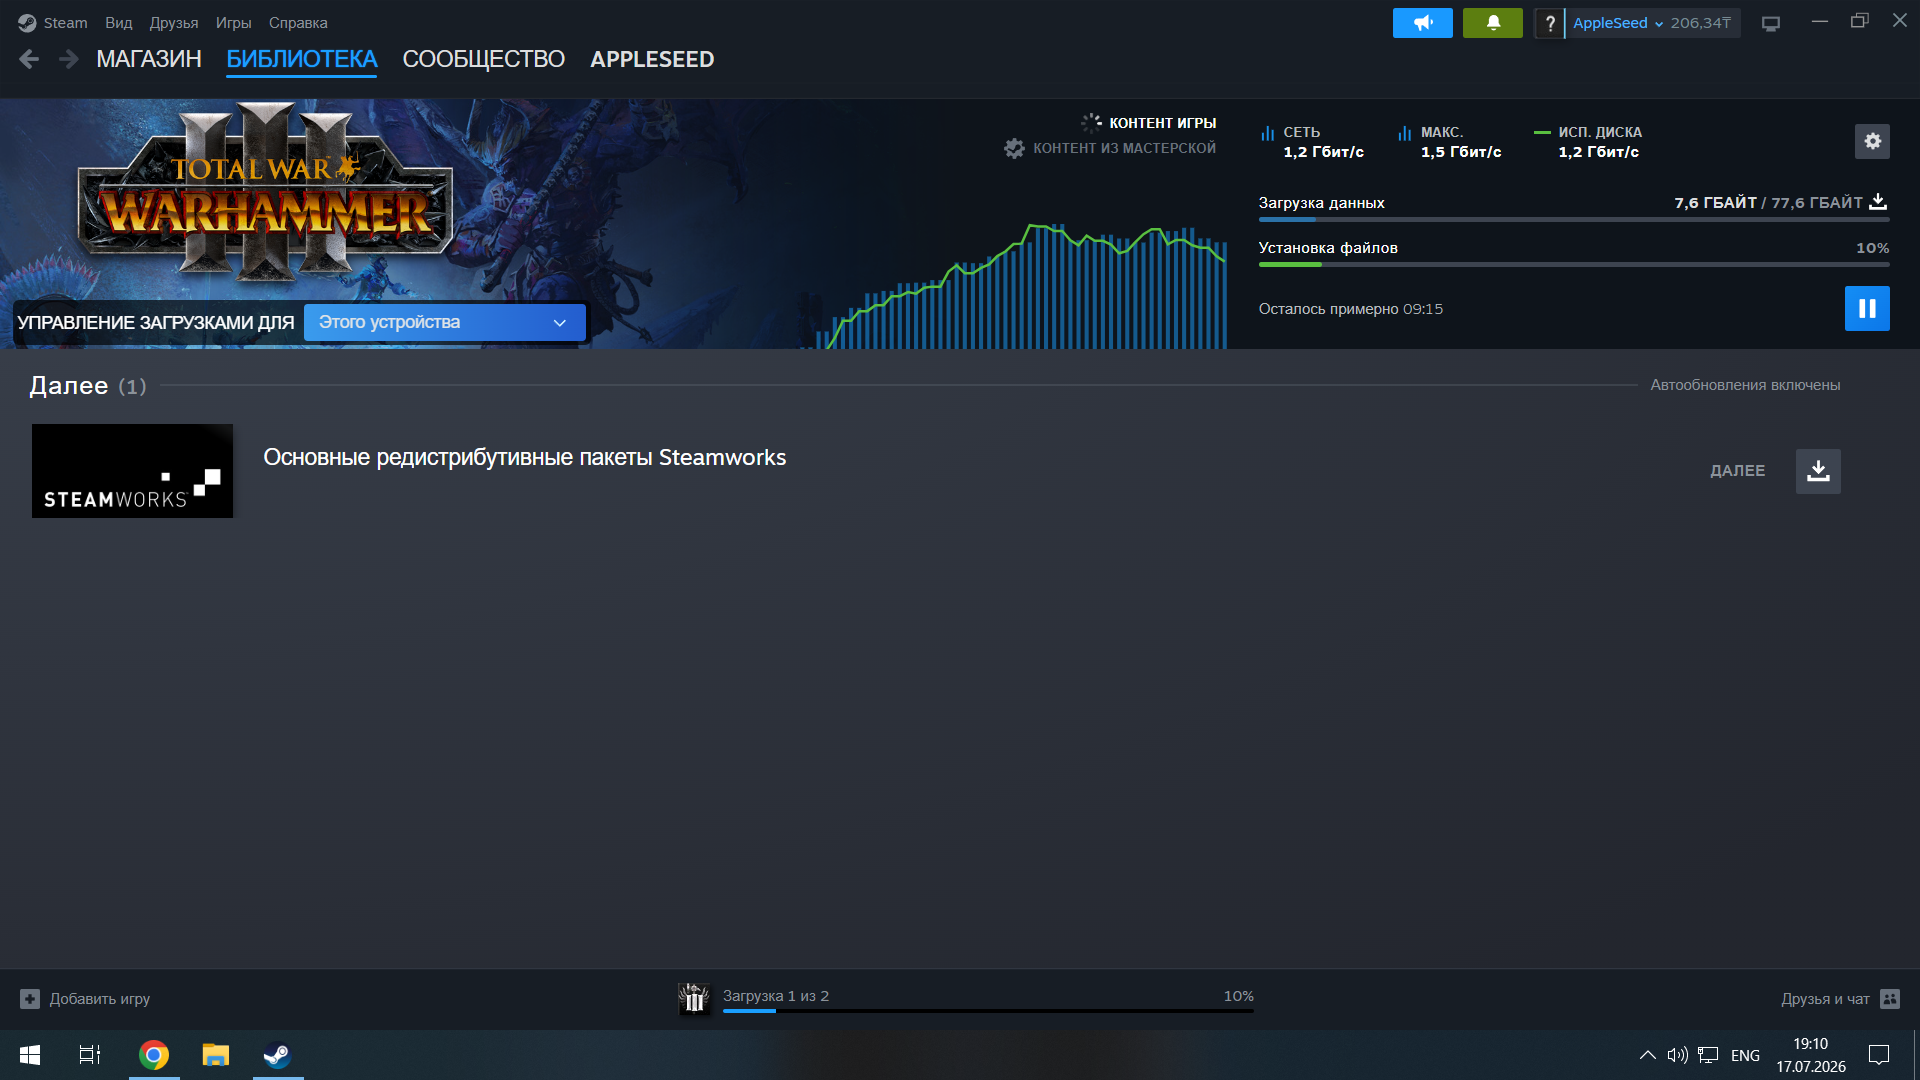Open the Steam menu
Screen dimensions: 1920x1080
tap(65, 23)
